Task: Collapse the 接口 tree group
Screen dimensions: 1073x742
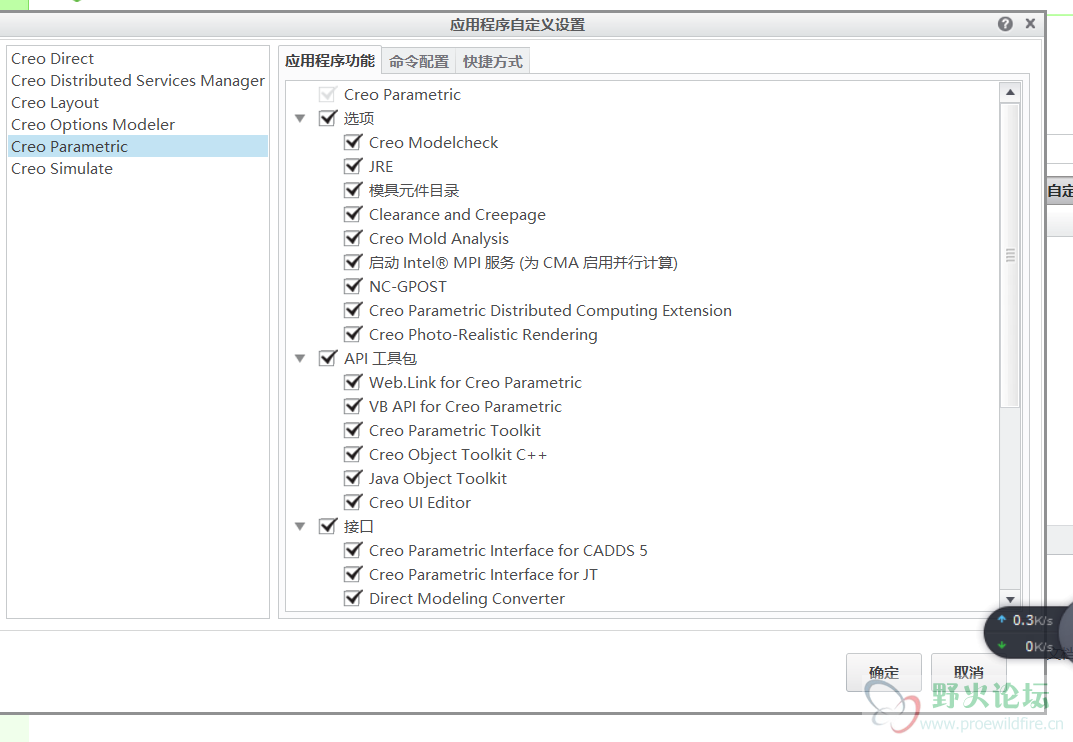Action: [300, 526]
